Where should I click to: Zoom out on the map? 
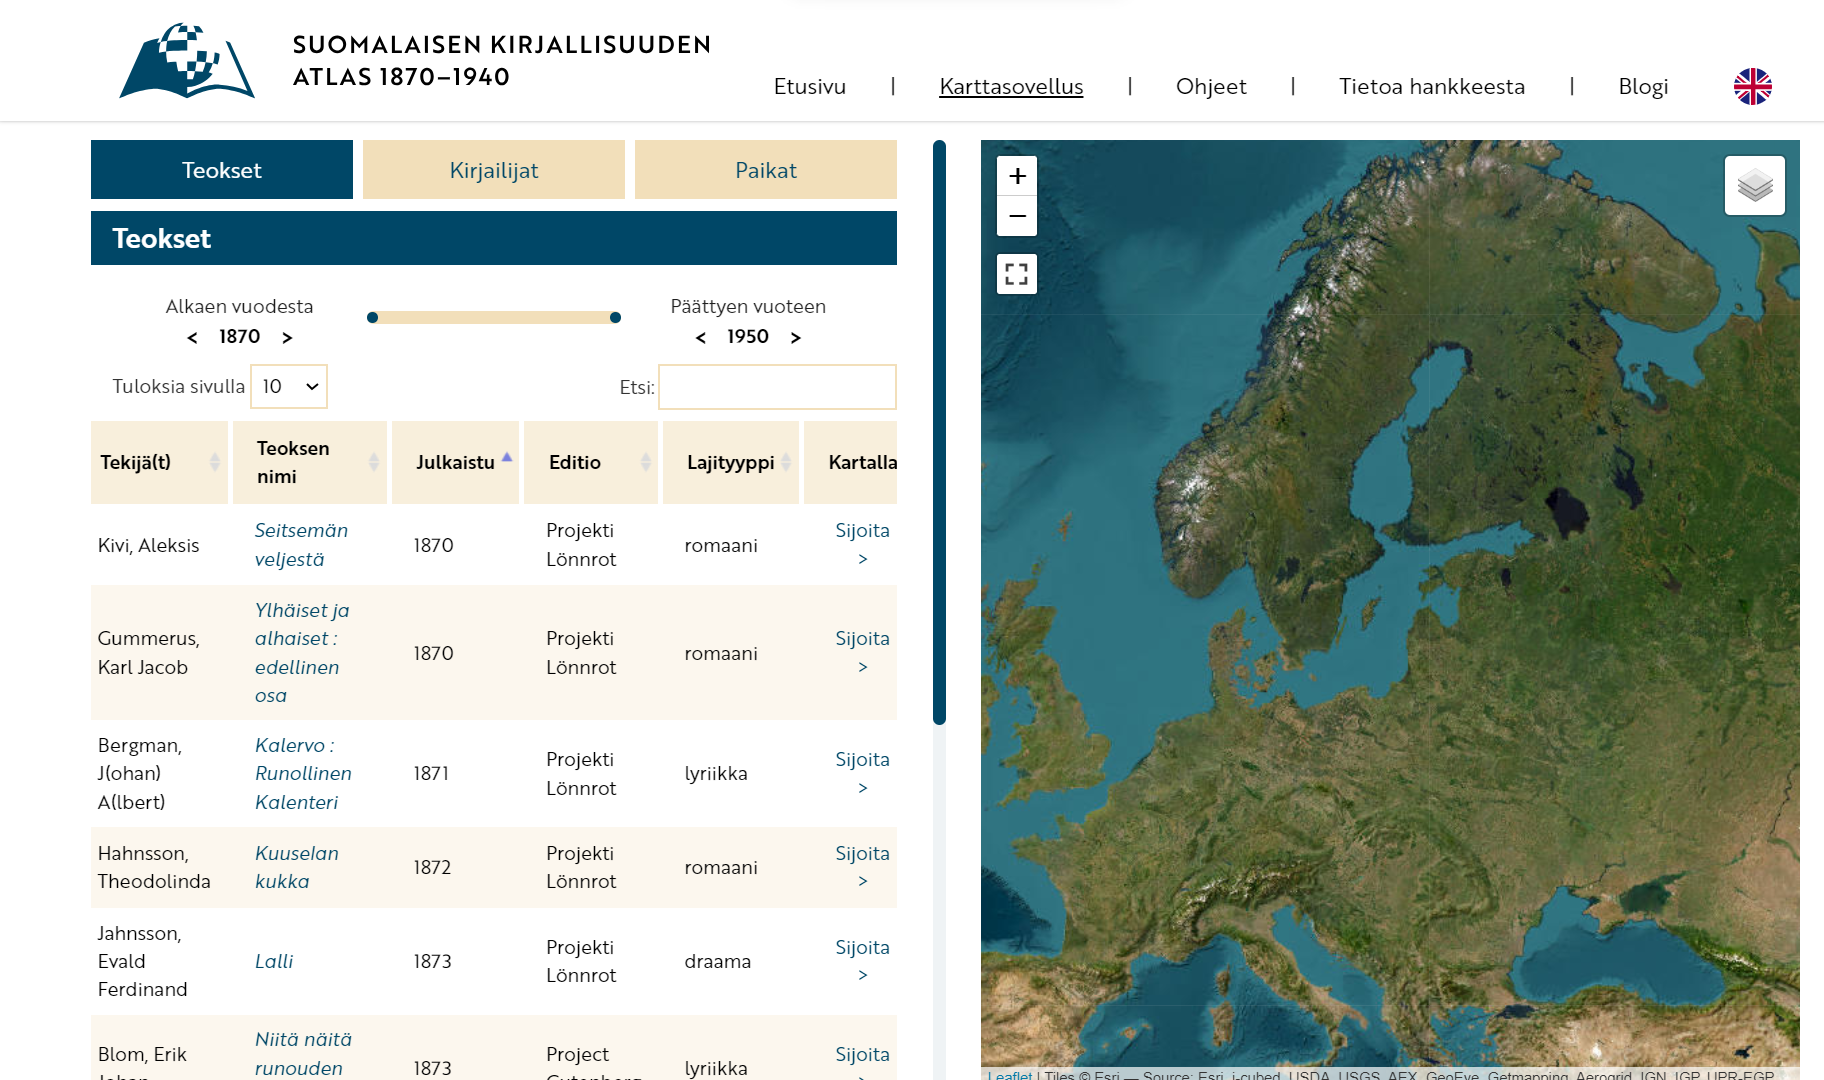point(1017,216)
